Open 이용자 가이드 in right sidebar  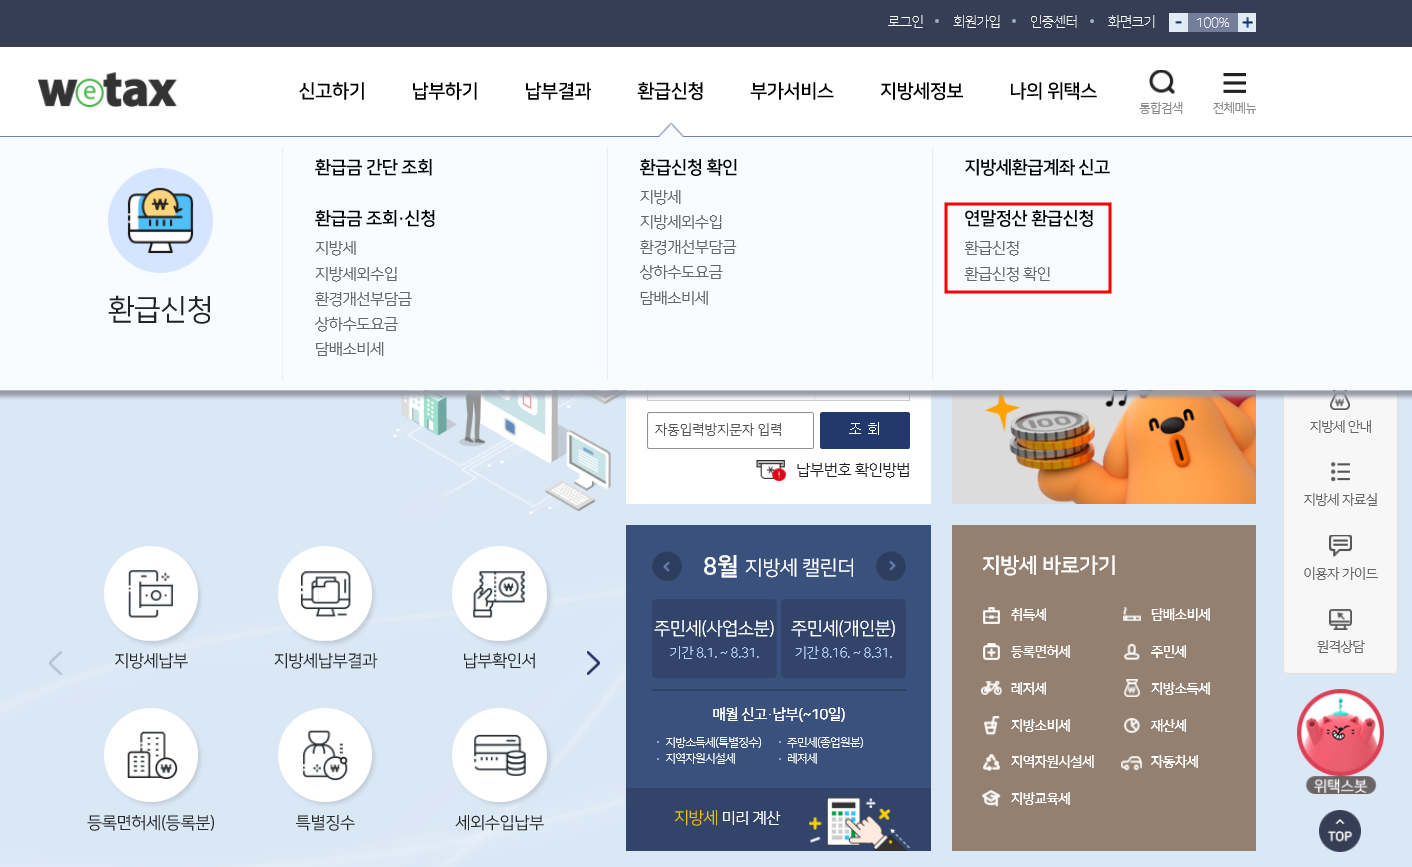coord(1340,558)
